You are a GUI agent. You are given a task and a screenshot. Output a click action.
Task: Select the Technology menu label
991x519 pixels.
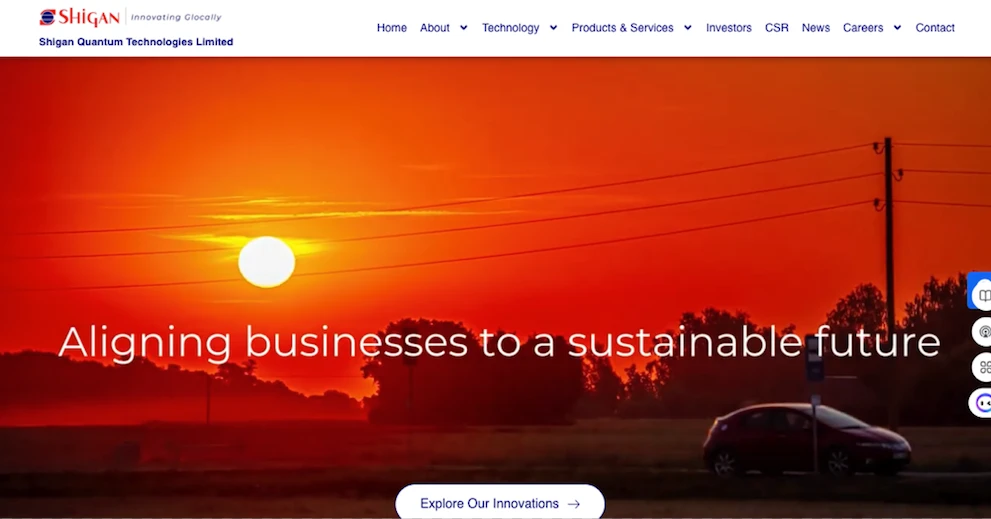[x=511, y=28]
